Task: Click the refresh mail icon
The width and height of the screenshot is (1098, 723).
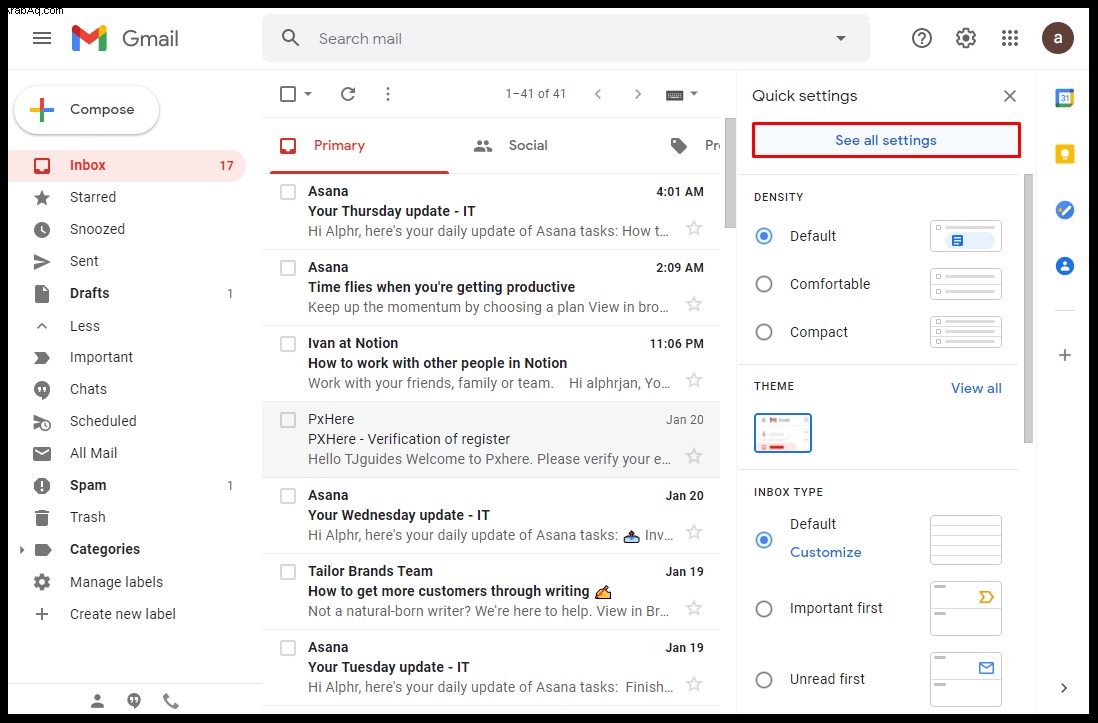Action: [348, 94]
